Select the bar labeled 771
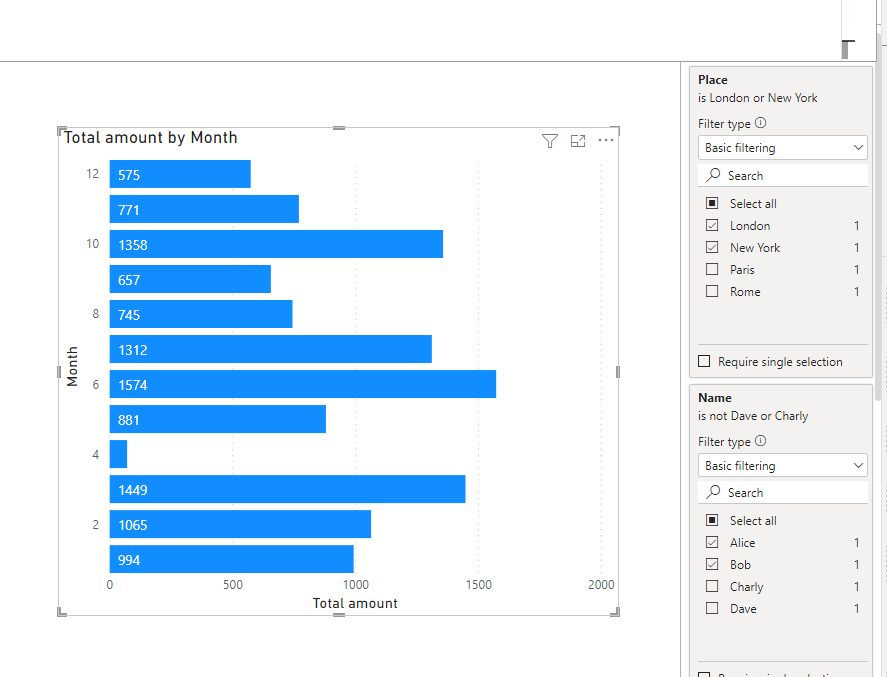 coord(204,209)
